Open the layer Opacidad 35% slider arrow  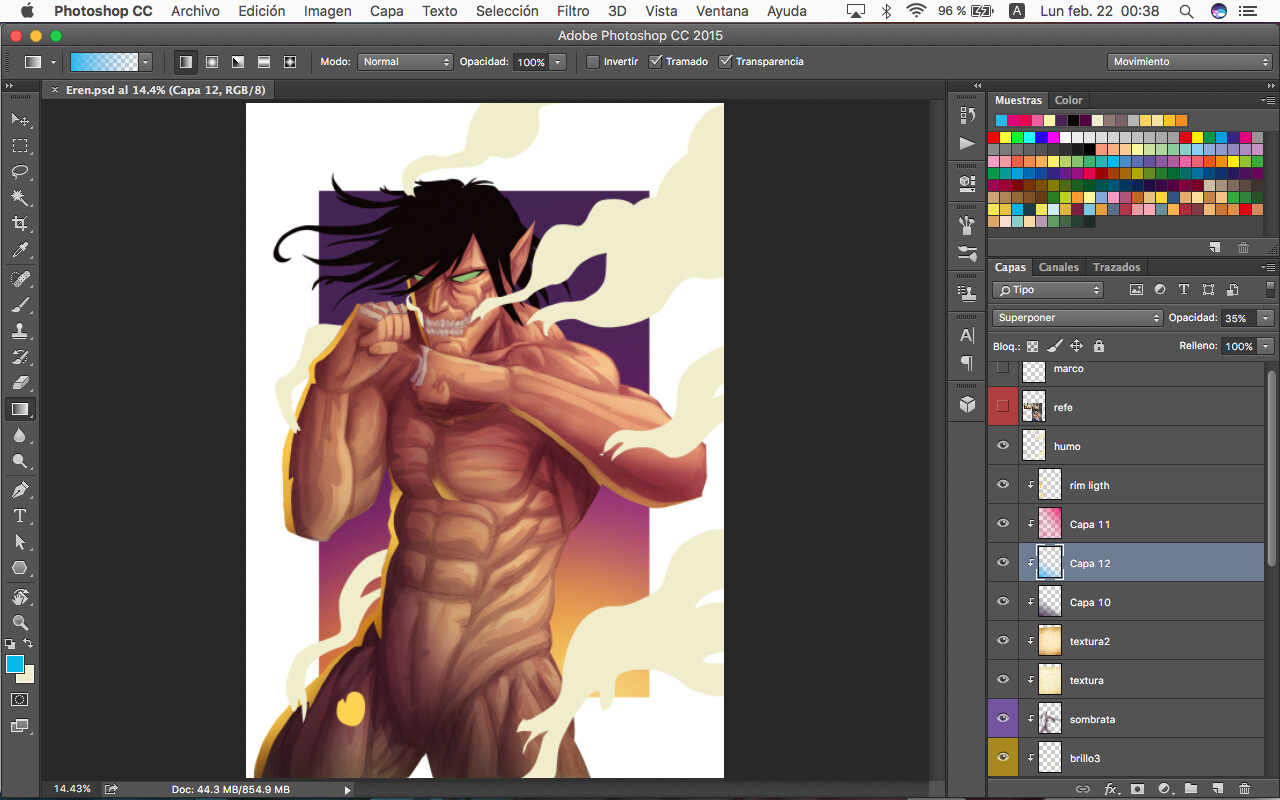click(x=1265, y=318)
